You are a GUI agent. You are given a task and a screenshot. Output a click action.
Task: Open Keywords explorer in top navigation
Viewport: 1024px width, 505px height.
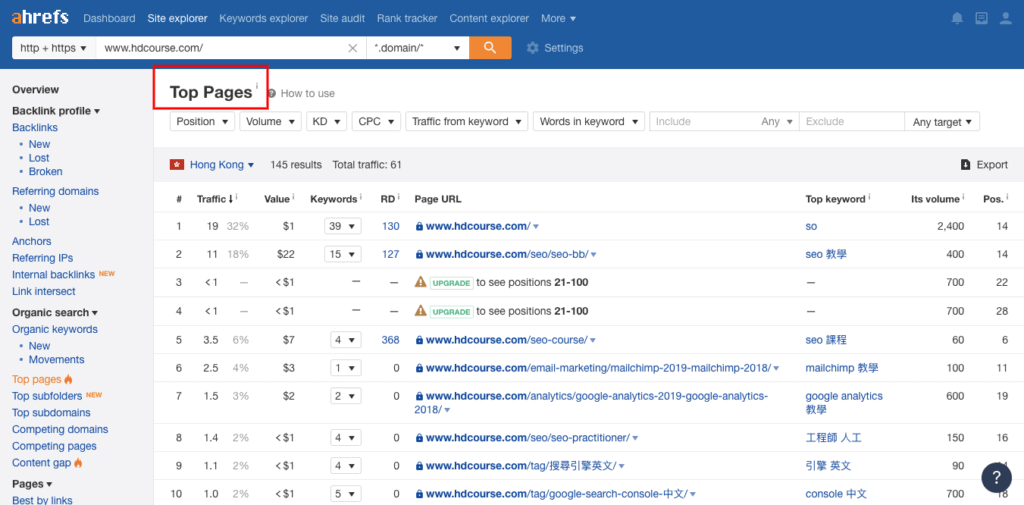click(x=263, y=18)
